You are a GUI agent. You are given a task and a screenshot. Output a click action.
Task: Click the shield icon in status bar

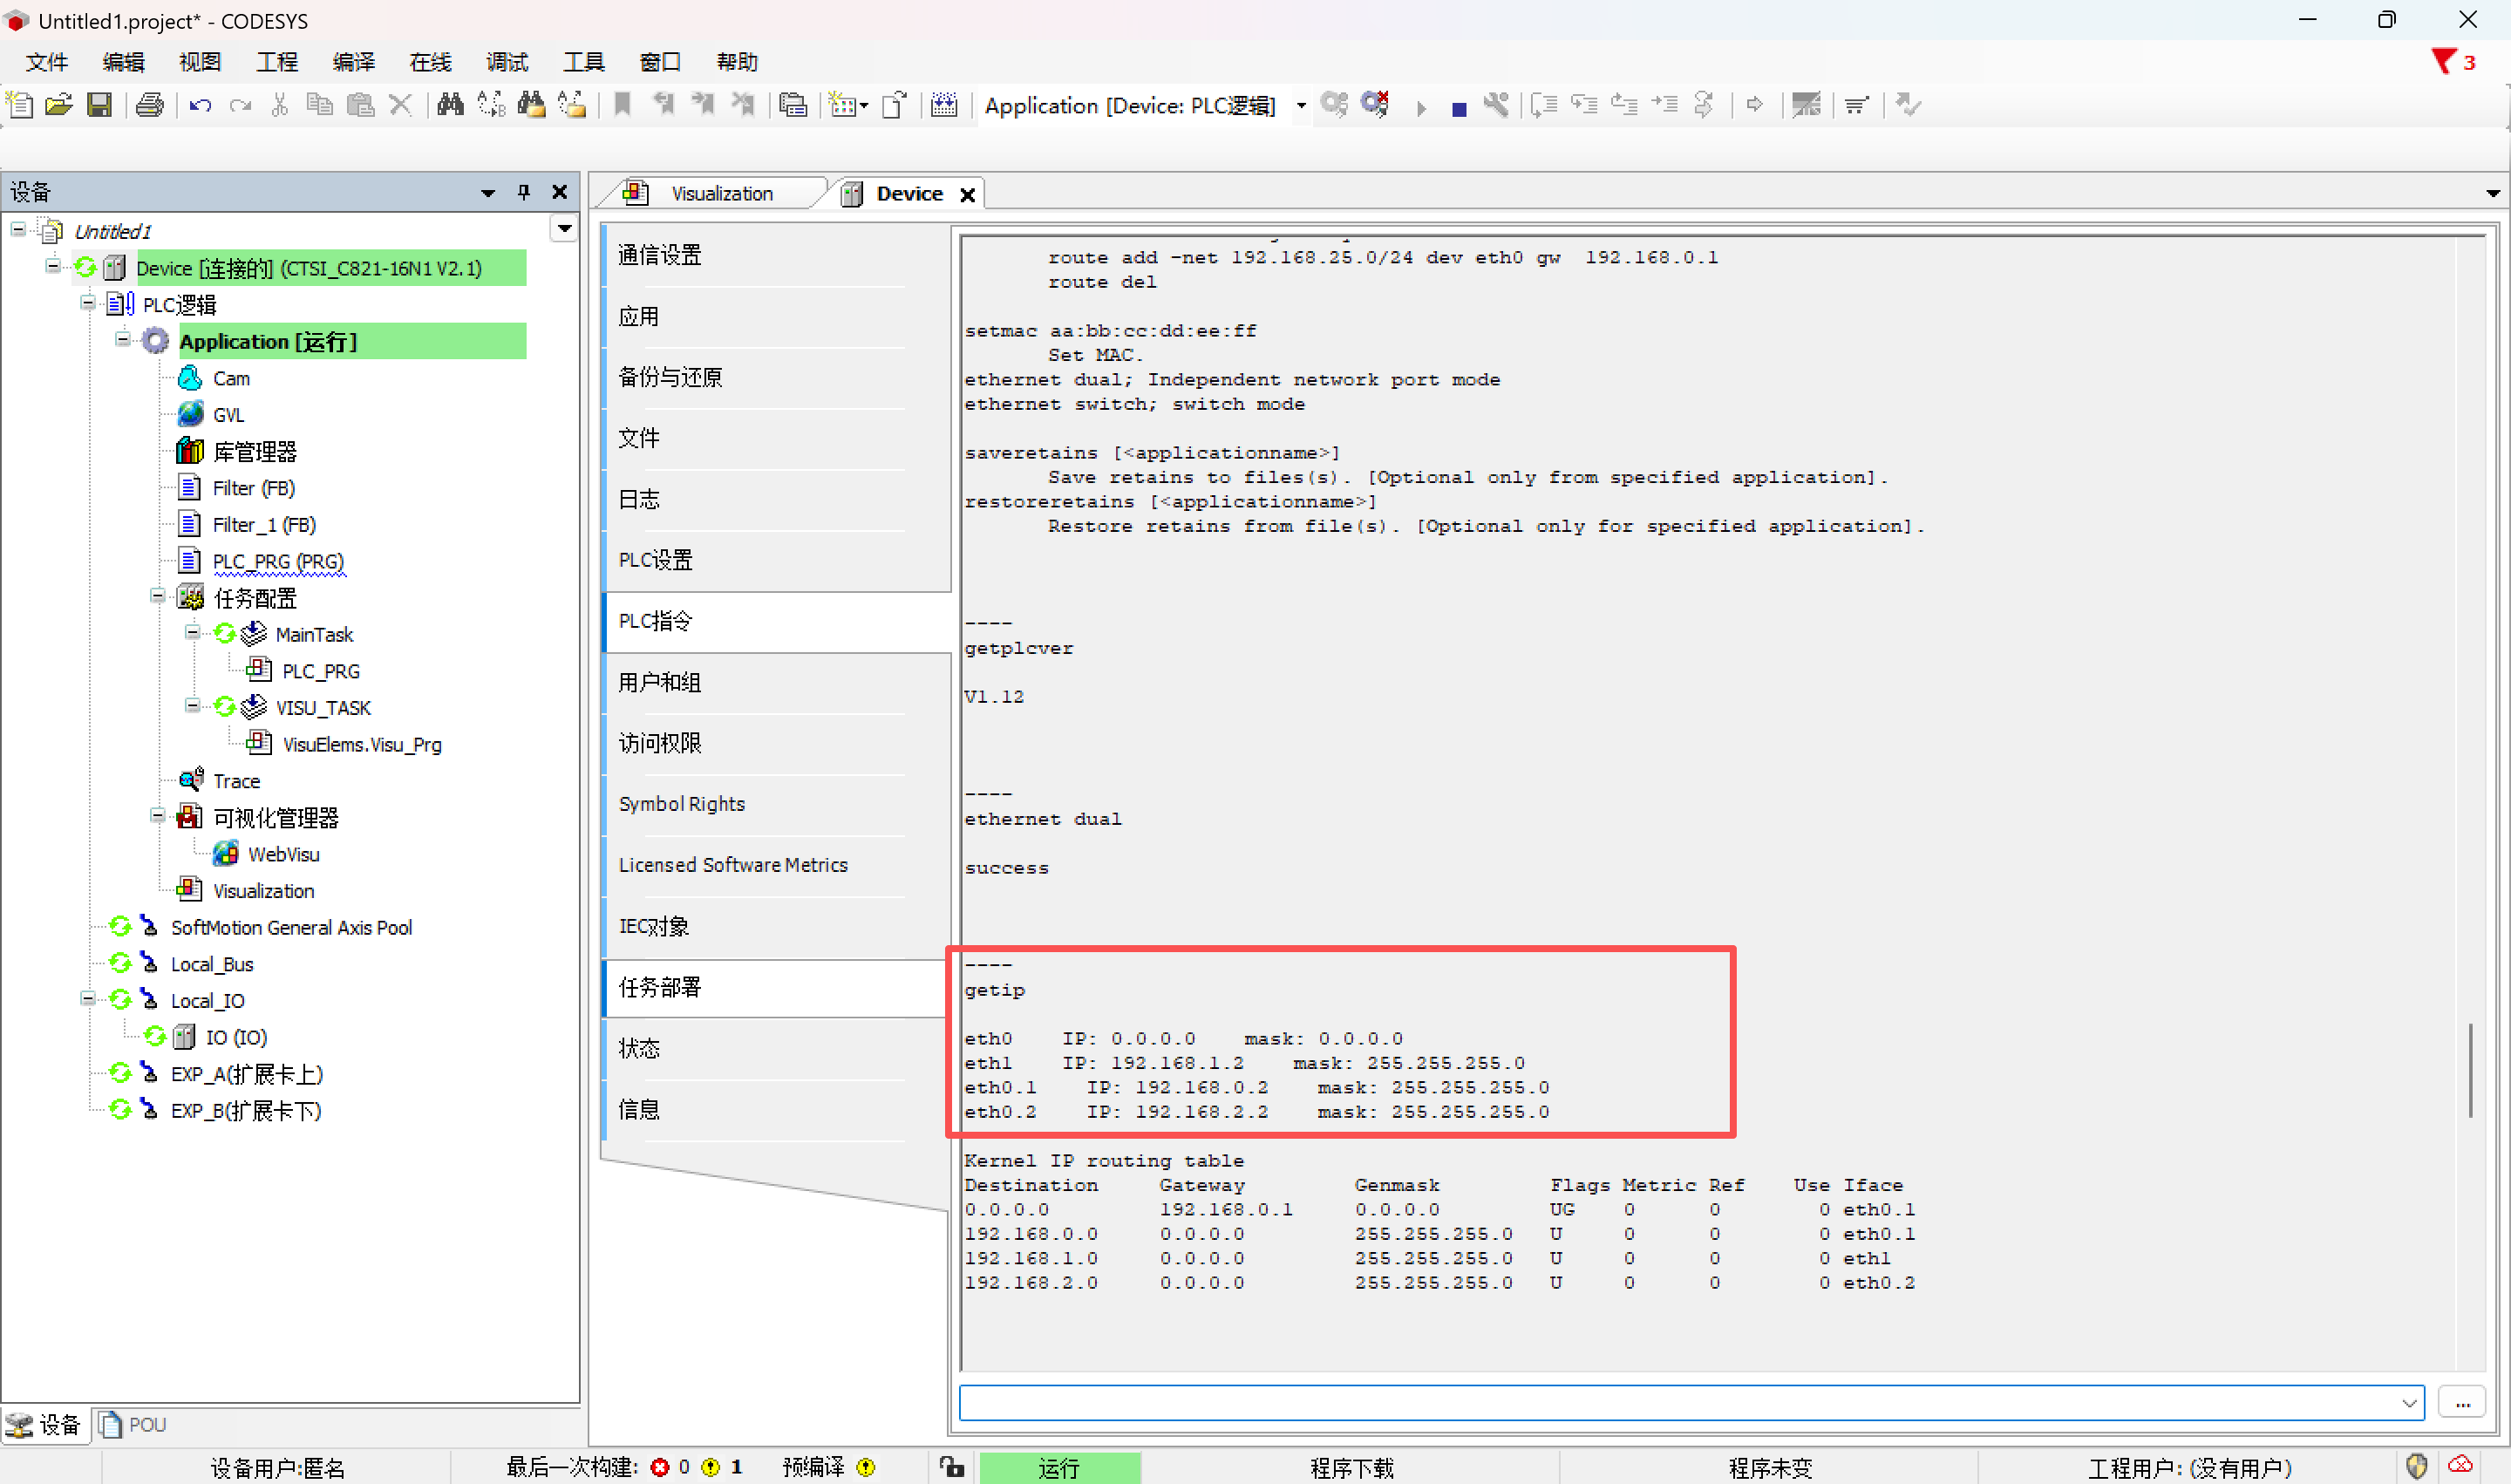click(2417, 1467)
